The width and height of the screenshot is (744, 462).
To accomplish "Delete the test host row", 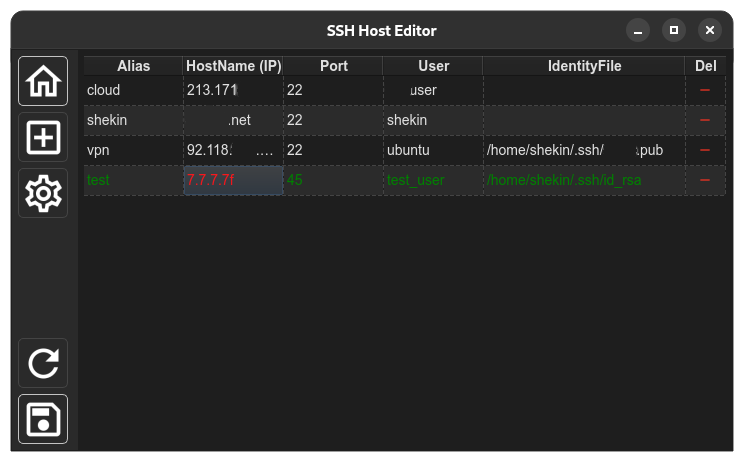I will 705,180.
